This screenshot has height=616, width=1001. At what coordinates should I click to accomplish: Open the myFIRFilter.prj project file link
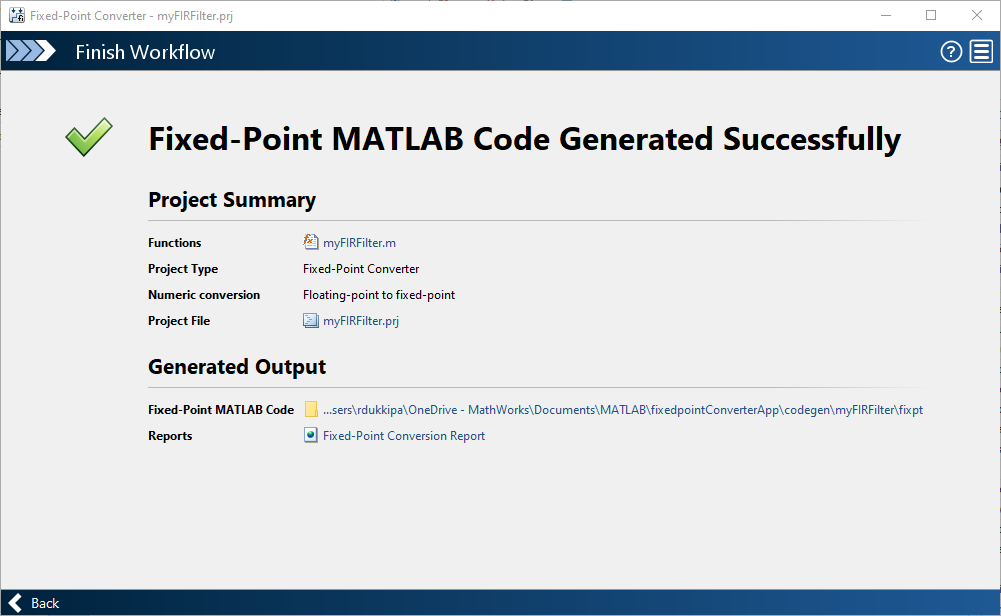click(x=361, y=321)
